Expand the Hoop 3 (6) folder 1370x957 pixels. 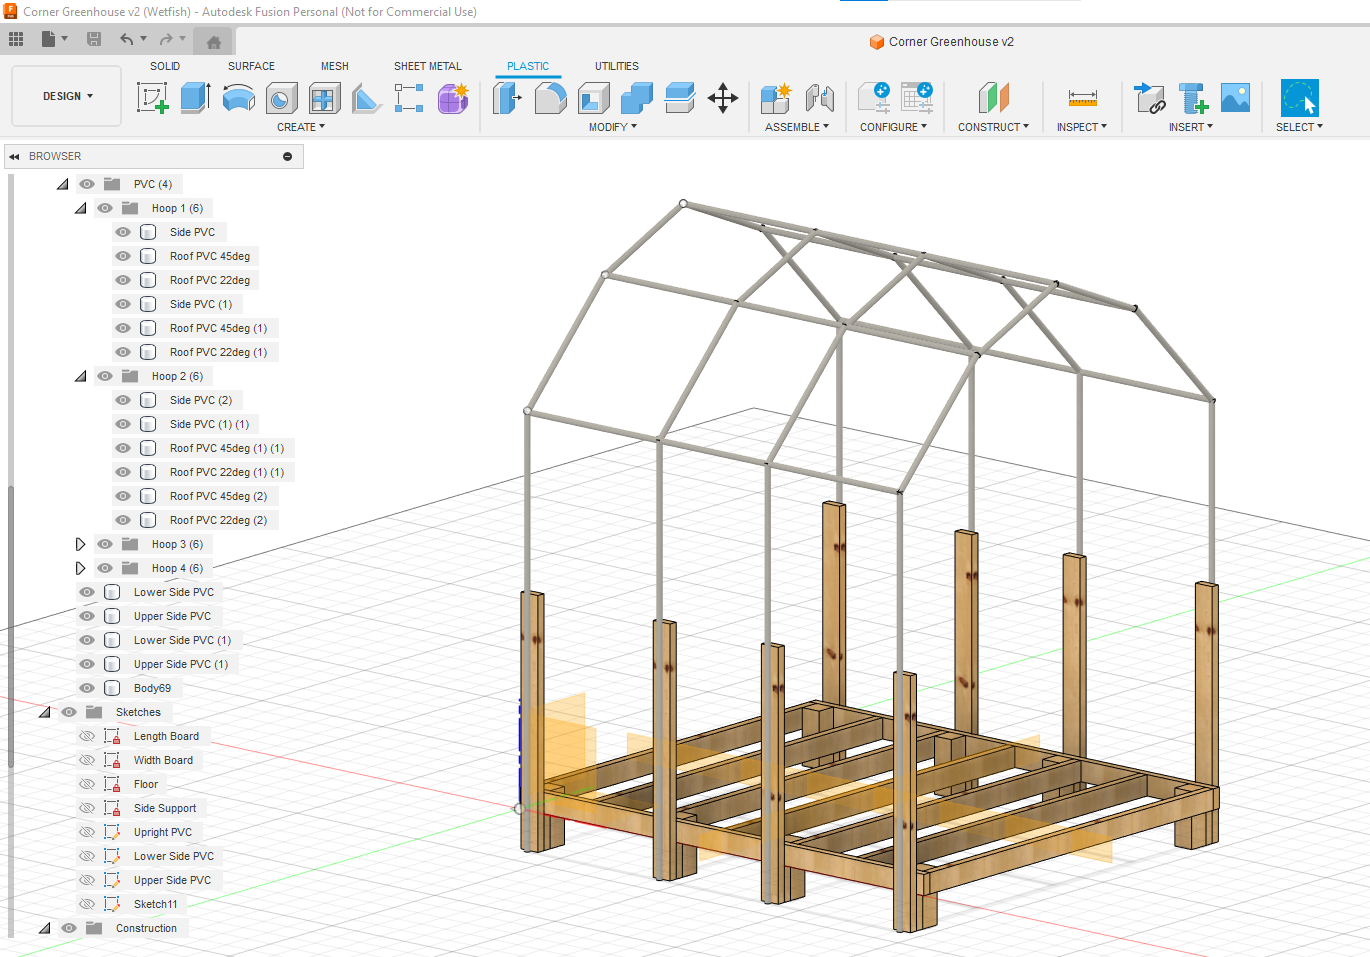pos(81,544)
